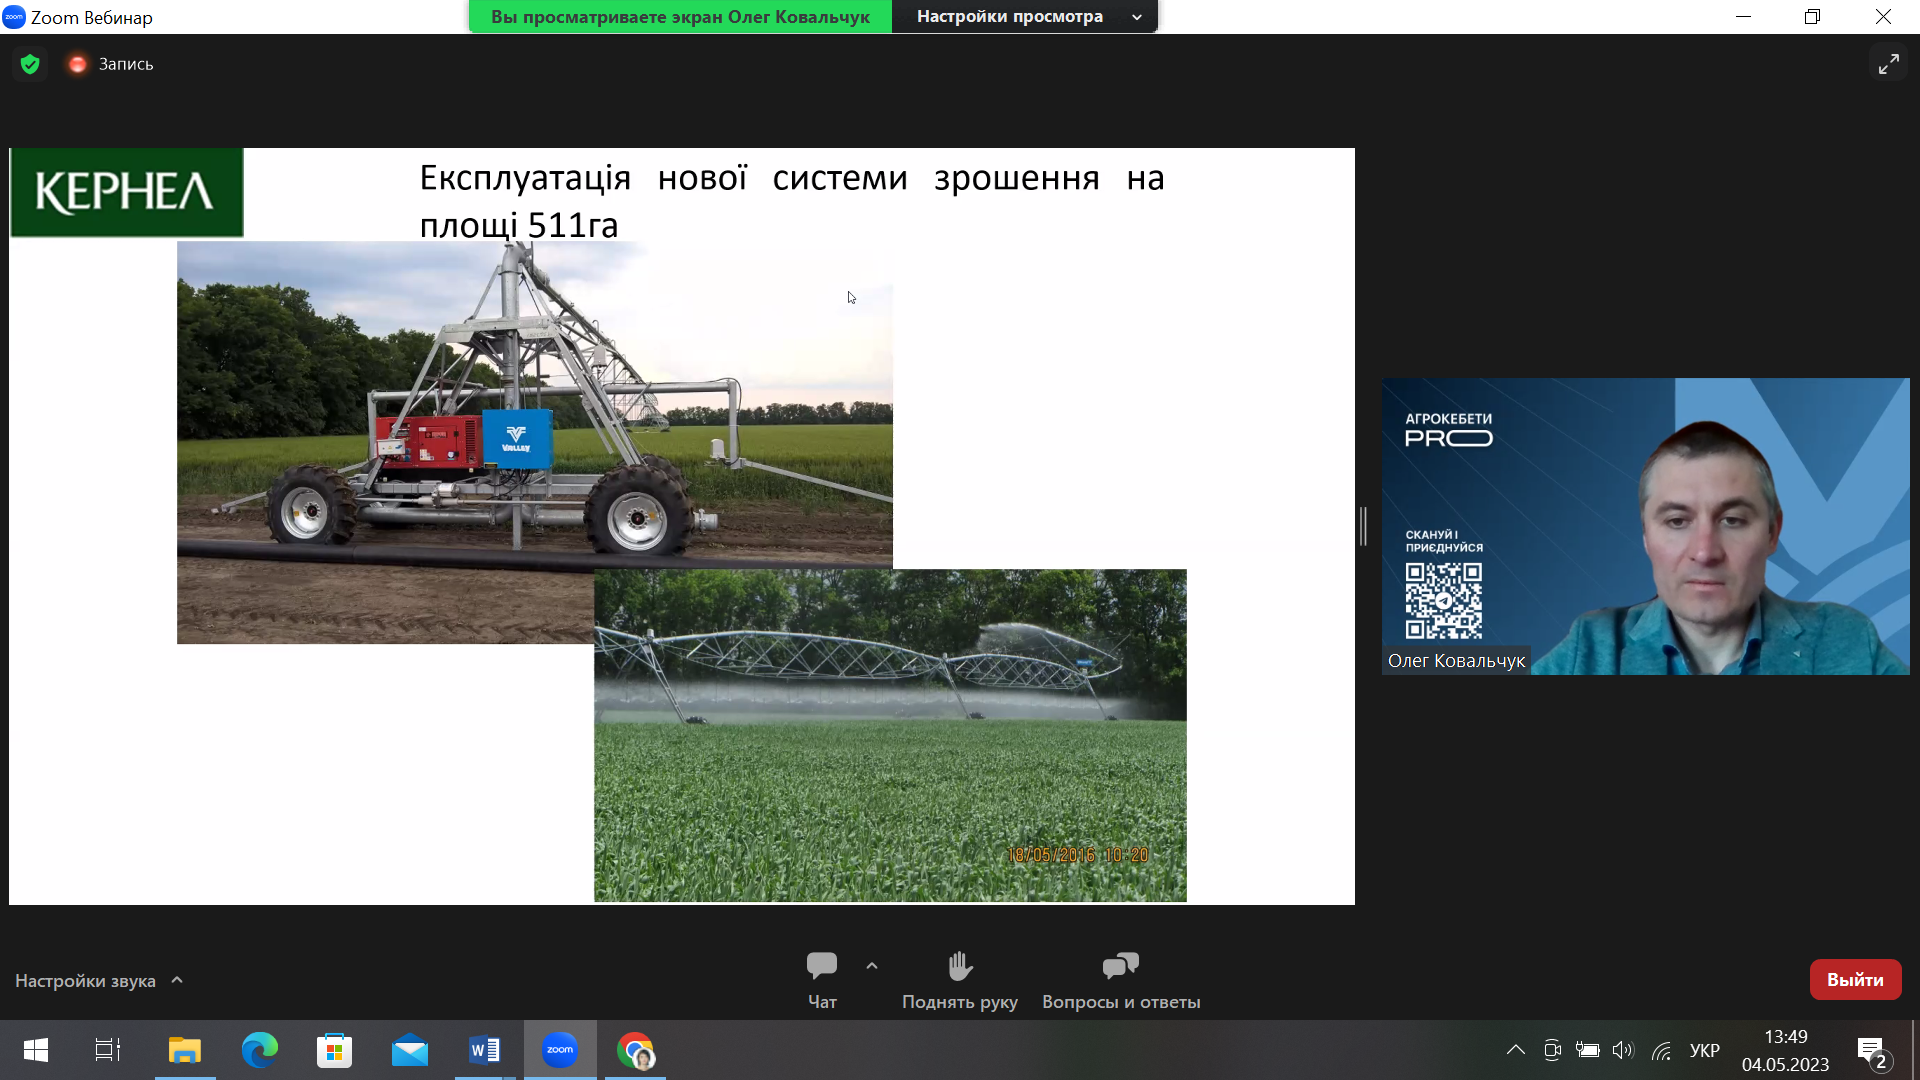Expand chat options arrow

(872, 966)
